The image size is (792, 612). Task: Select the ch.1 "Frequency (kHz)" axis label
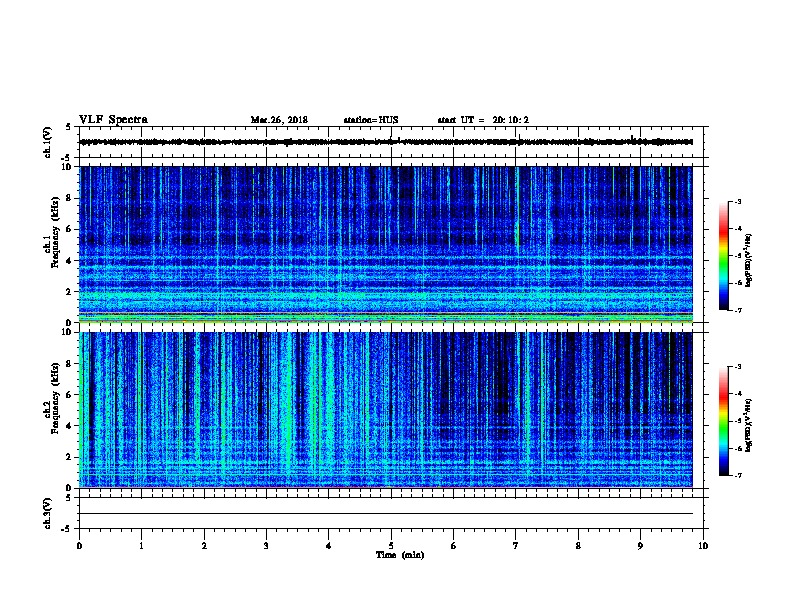[x=55, y=232]
